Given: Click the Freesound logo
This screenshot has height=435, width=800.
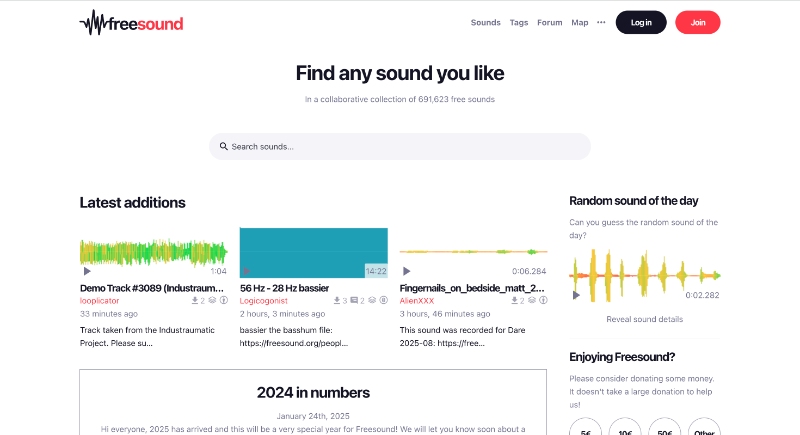Looking at the screenshot, I should coord(131,22).
